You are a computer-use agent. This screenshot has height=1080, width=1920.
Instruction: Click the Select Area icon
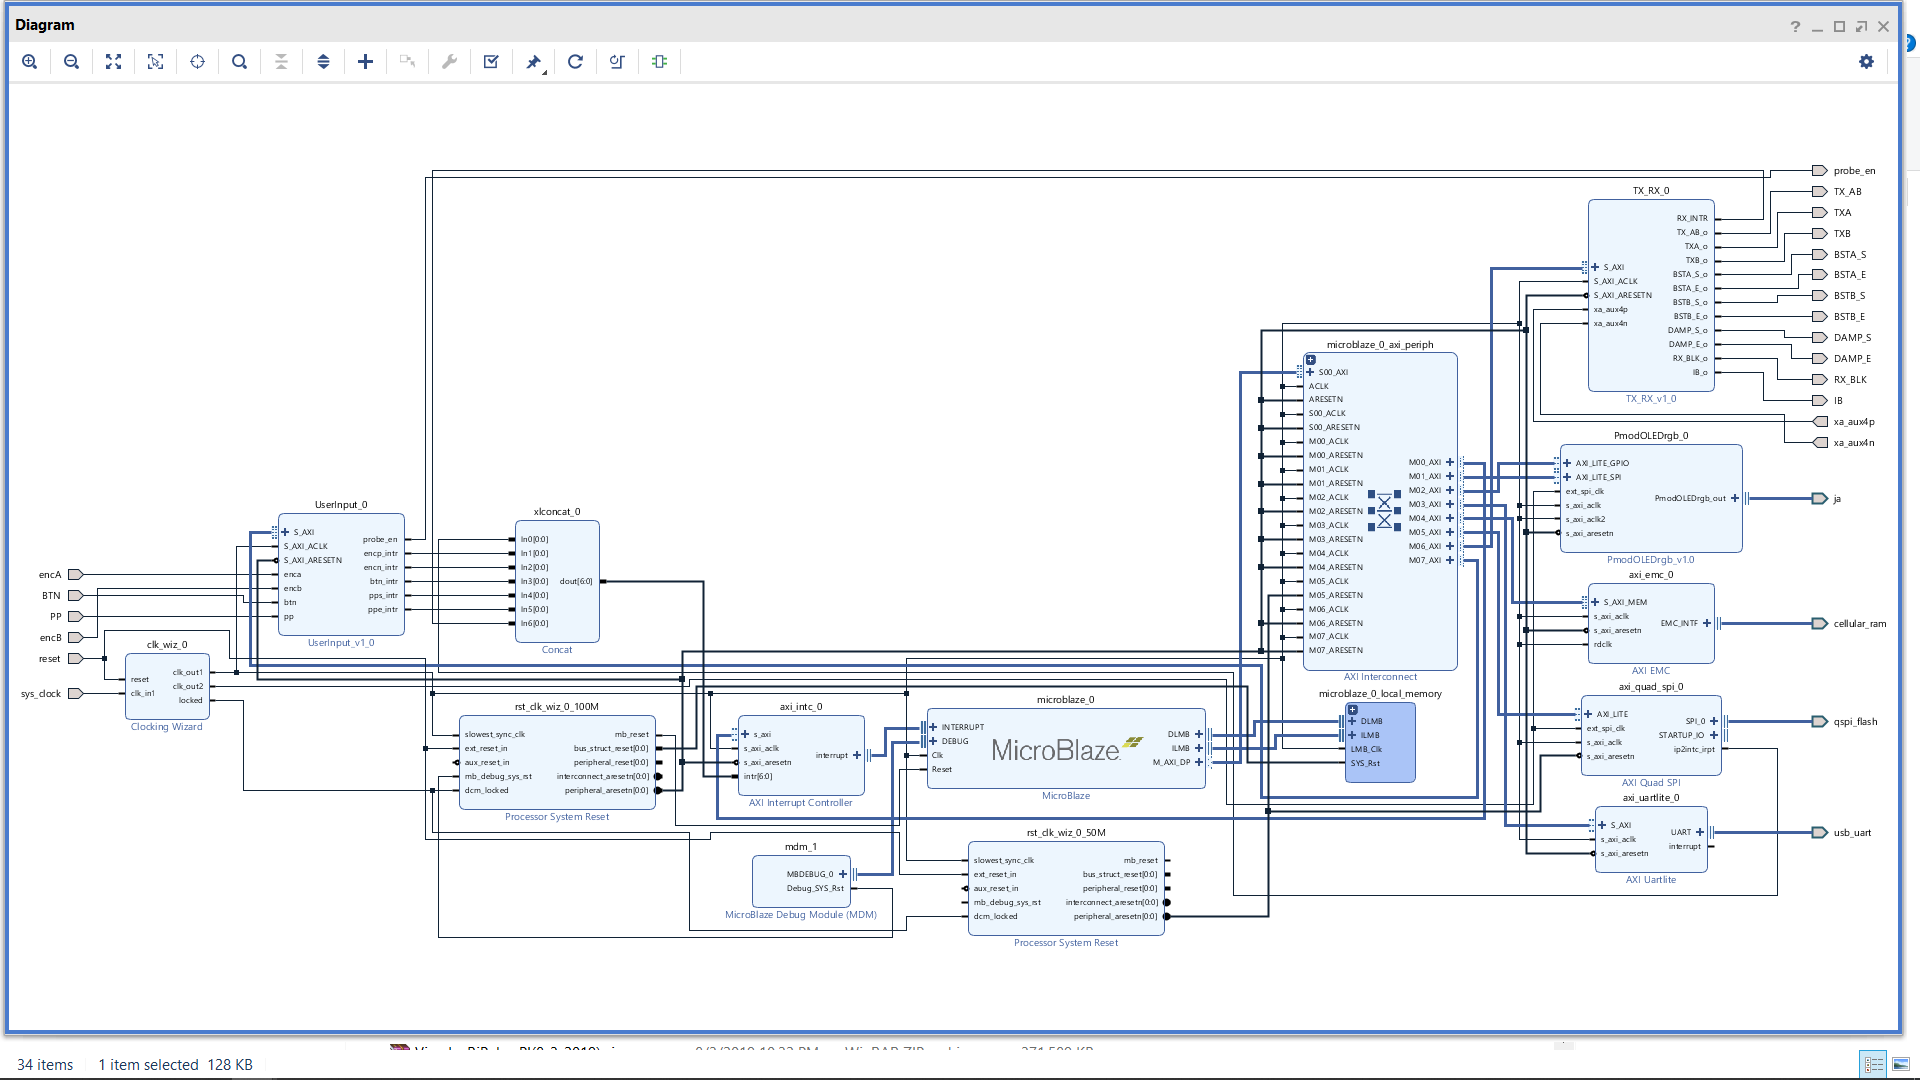155,62
